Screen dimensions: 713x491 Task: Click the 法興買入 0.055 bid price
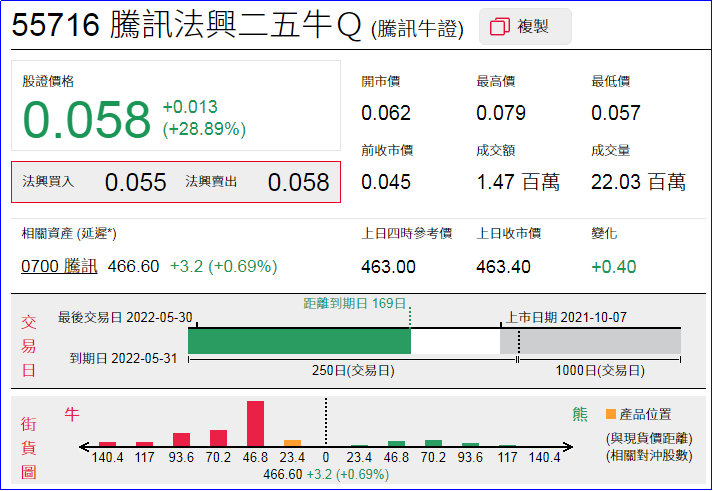click(x=135, y=182)
